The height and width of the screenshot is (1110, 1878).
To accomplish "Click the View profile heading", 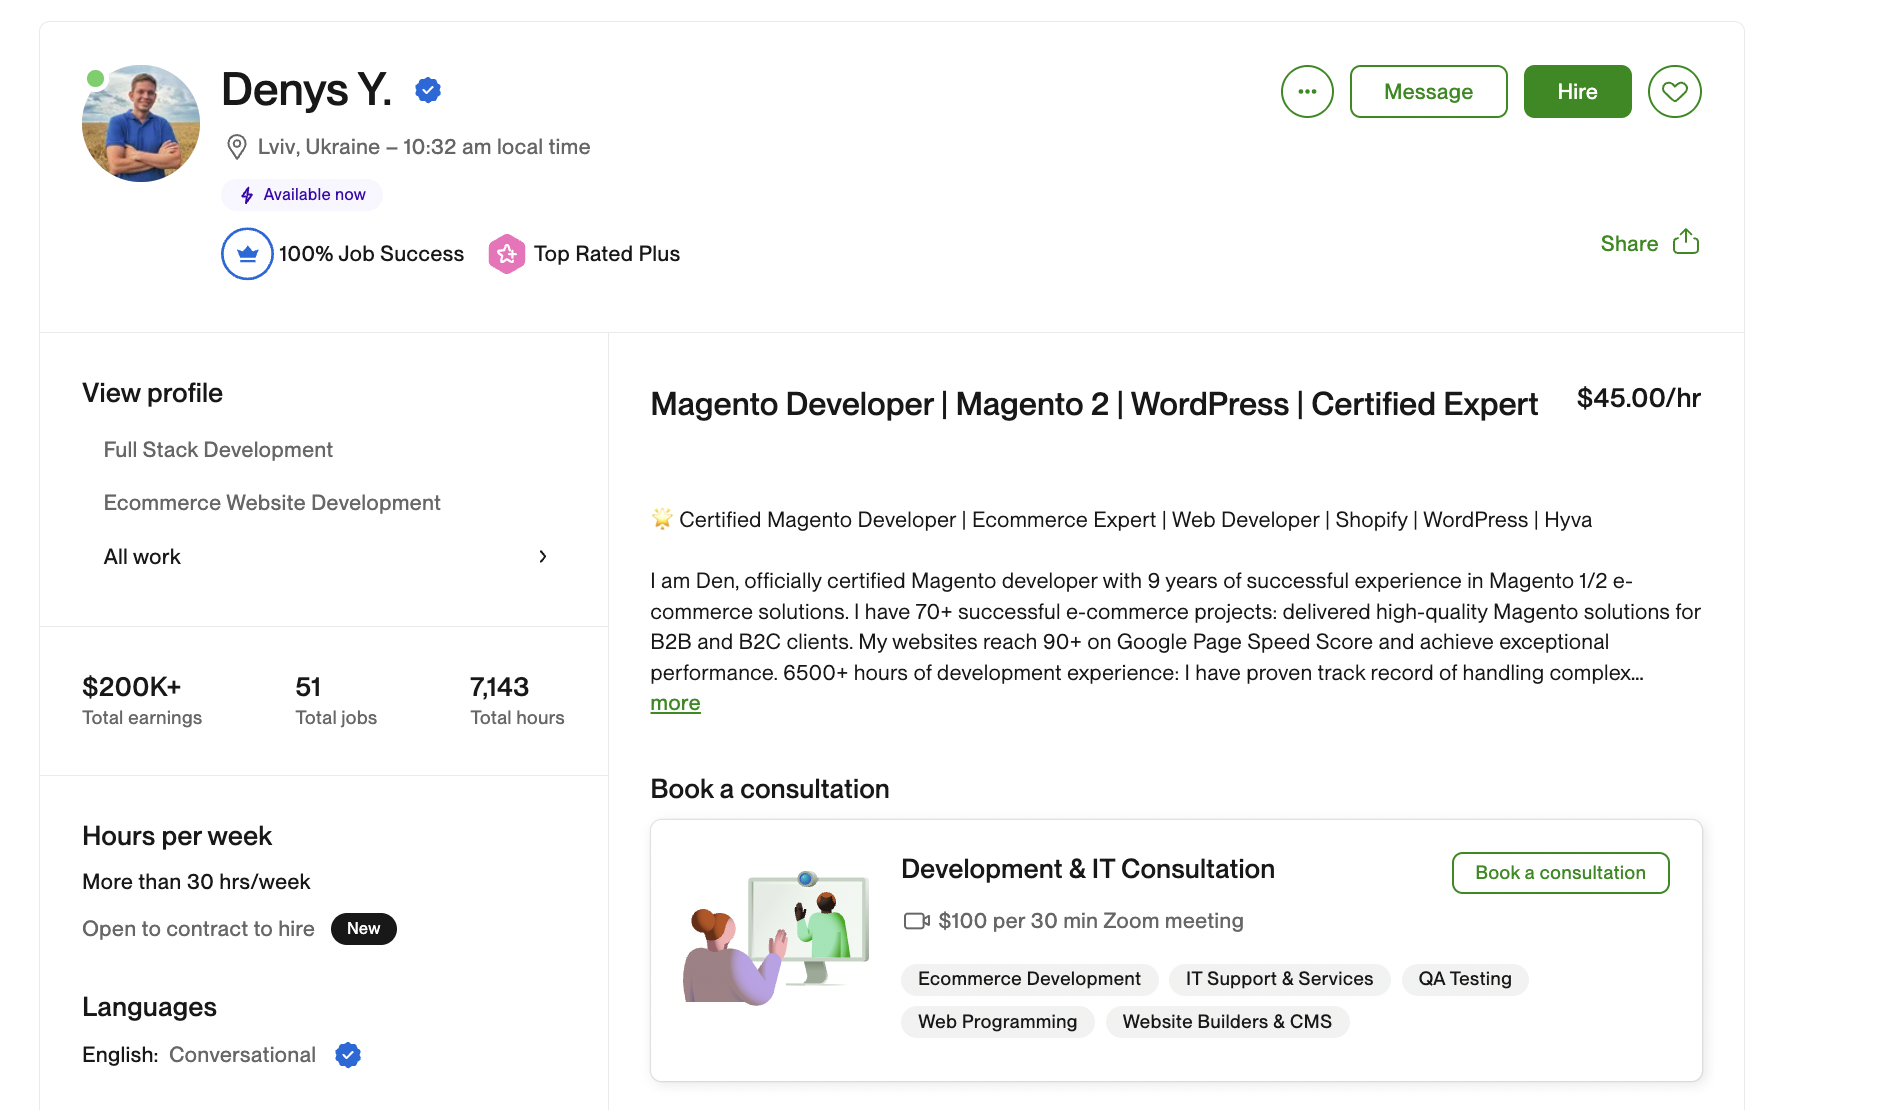I will pos(152,393).
